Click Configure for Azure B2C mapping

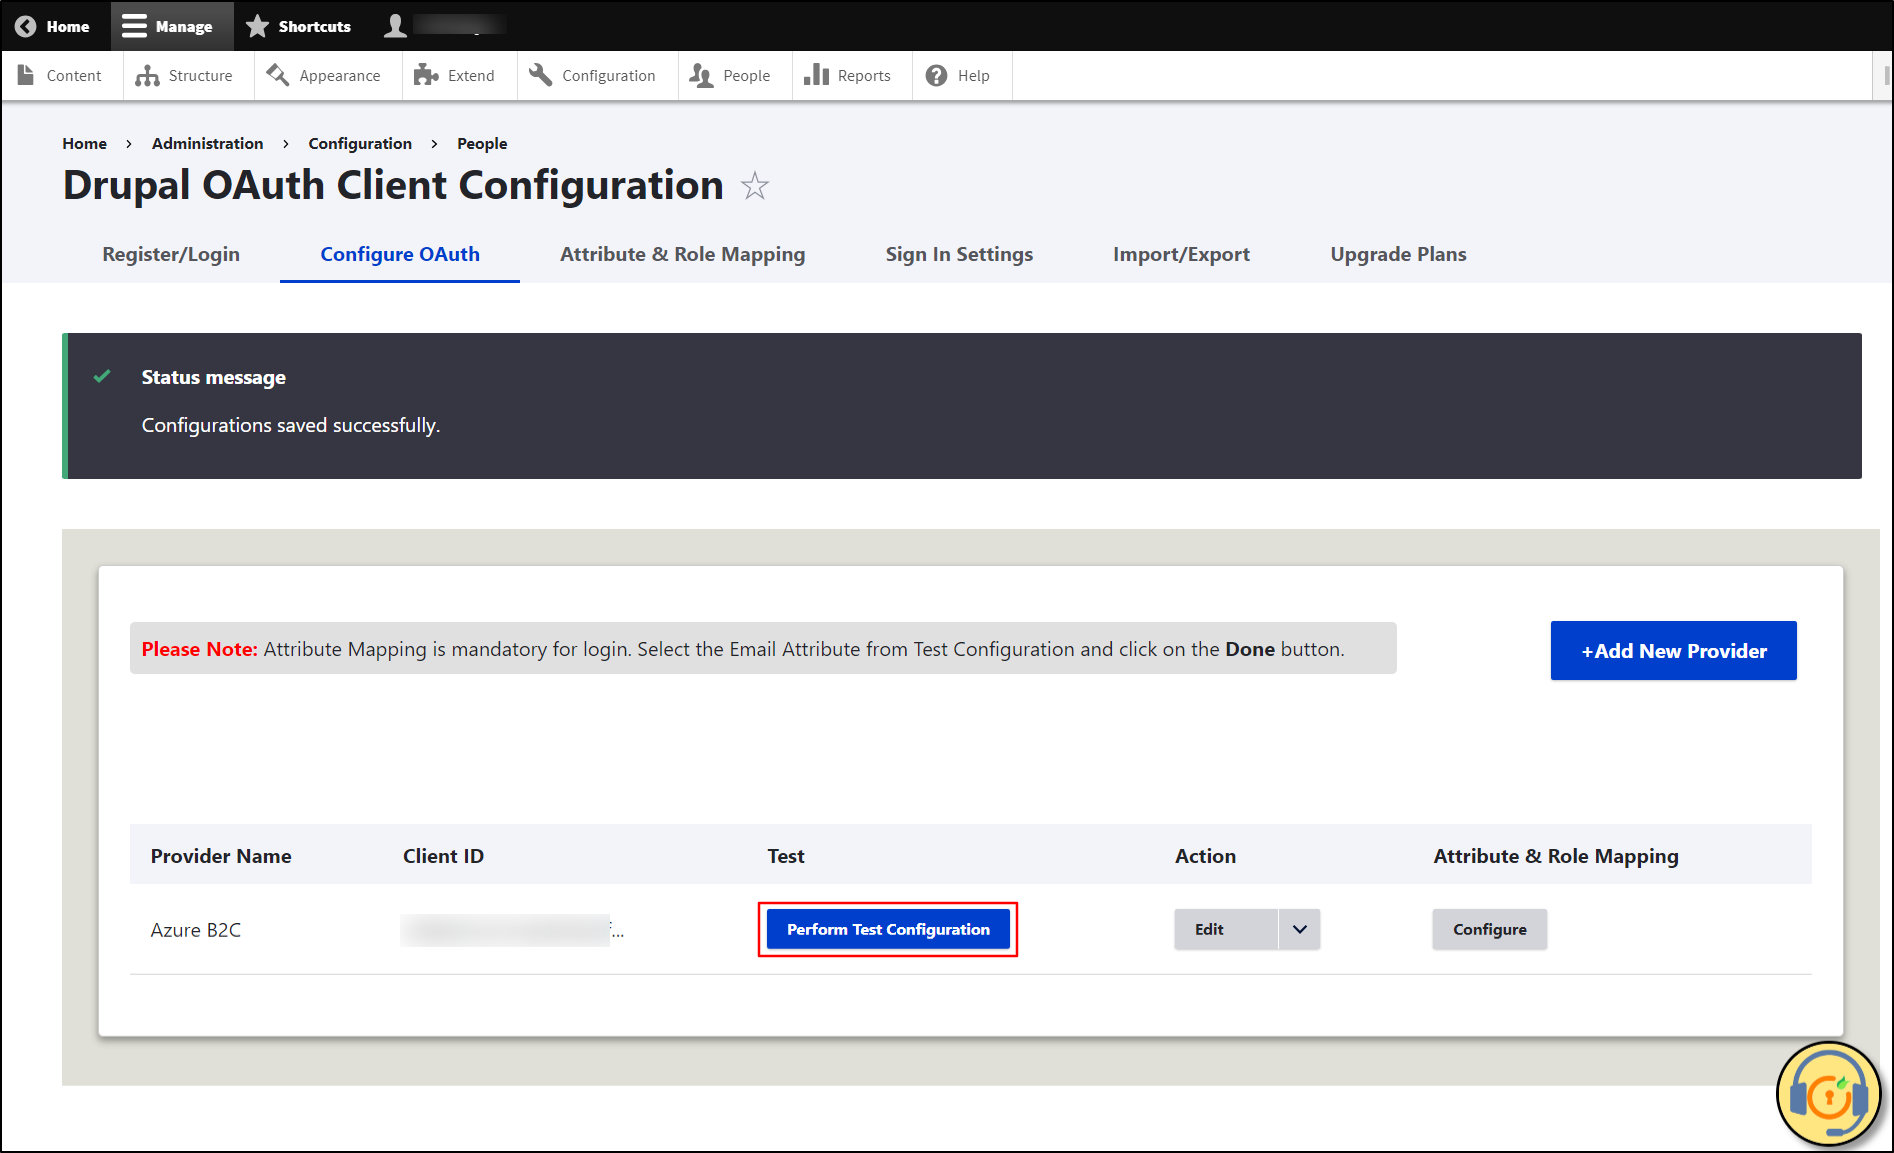[1489, 929]
